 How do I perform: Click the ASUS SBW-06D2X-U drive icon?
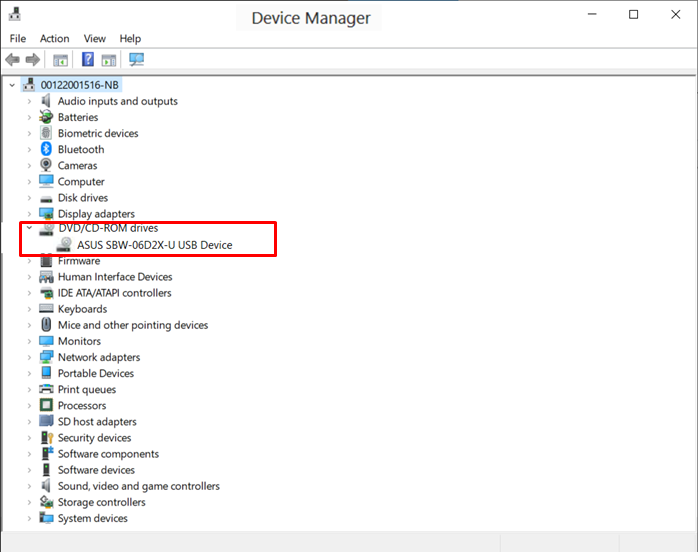[65, 244]
